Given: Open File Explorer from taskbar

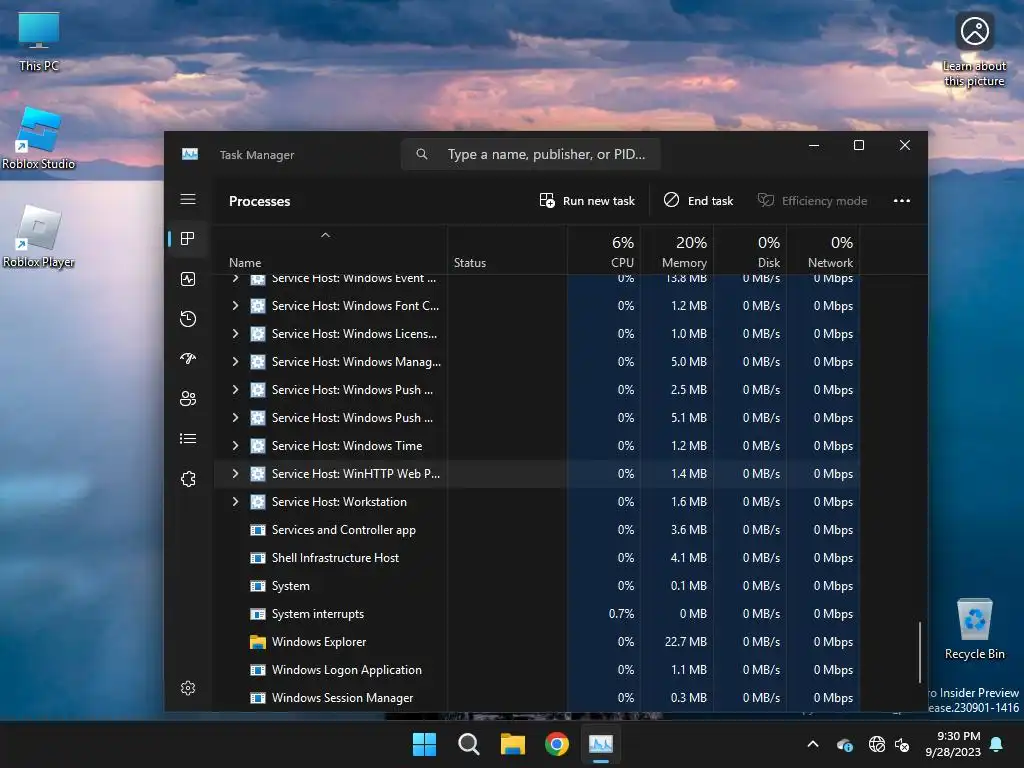Looking at the screenshot, I should (513, 744).
